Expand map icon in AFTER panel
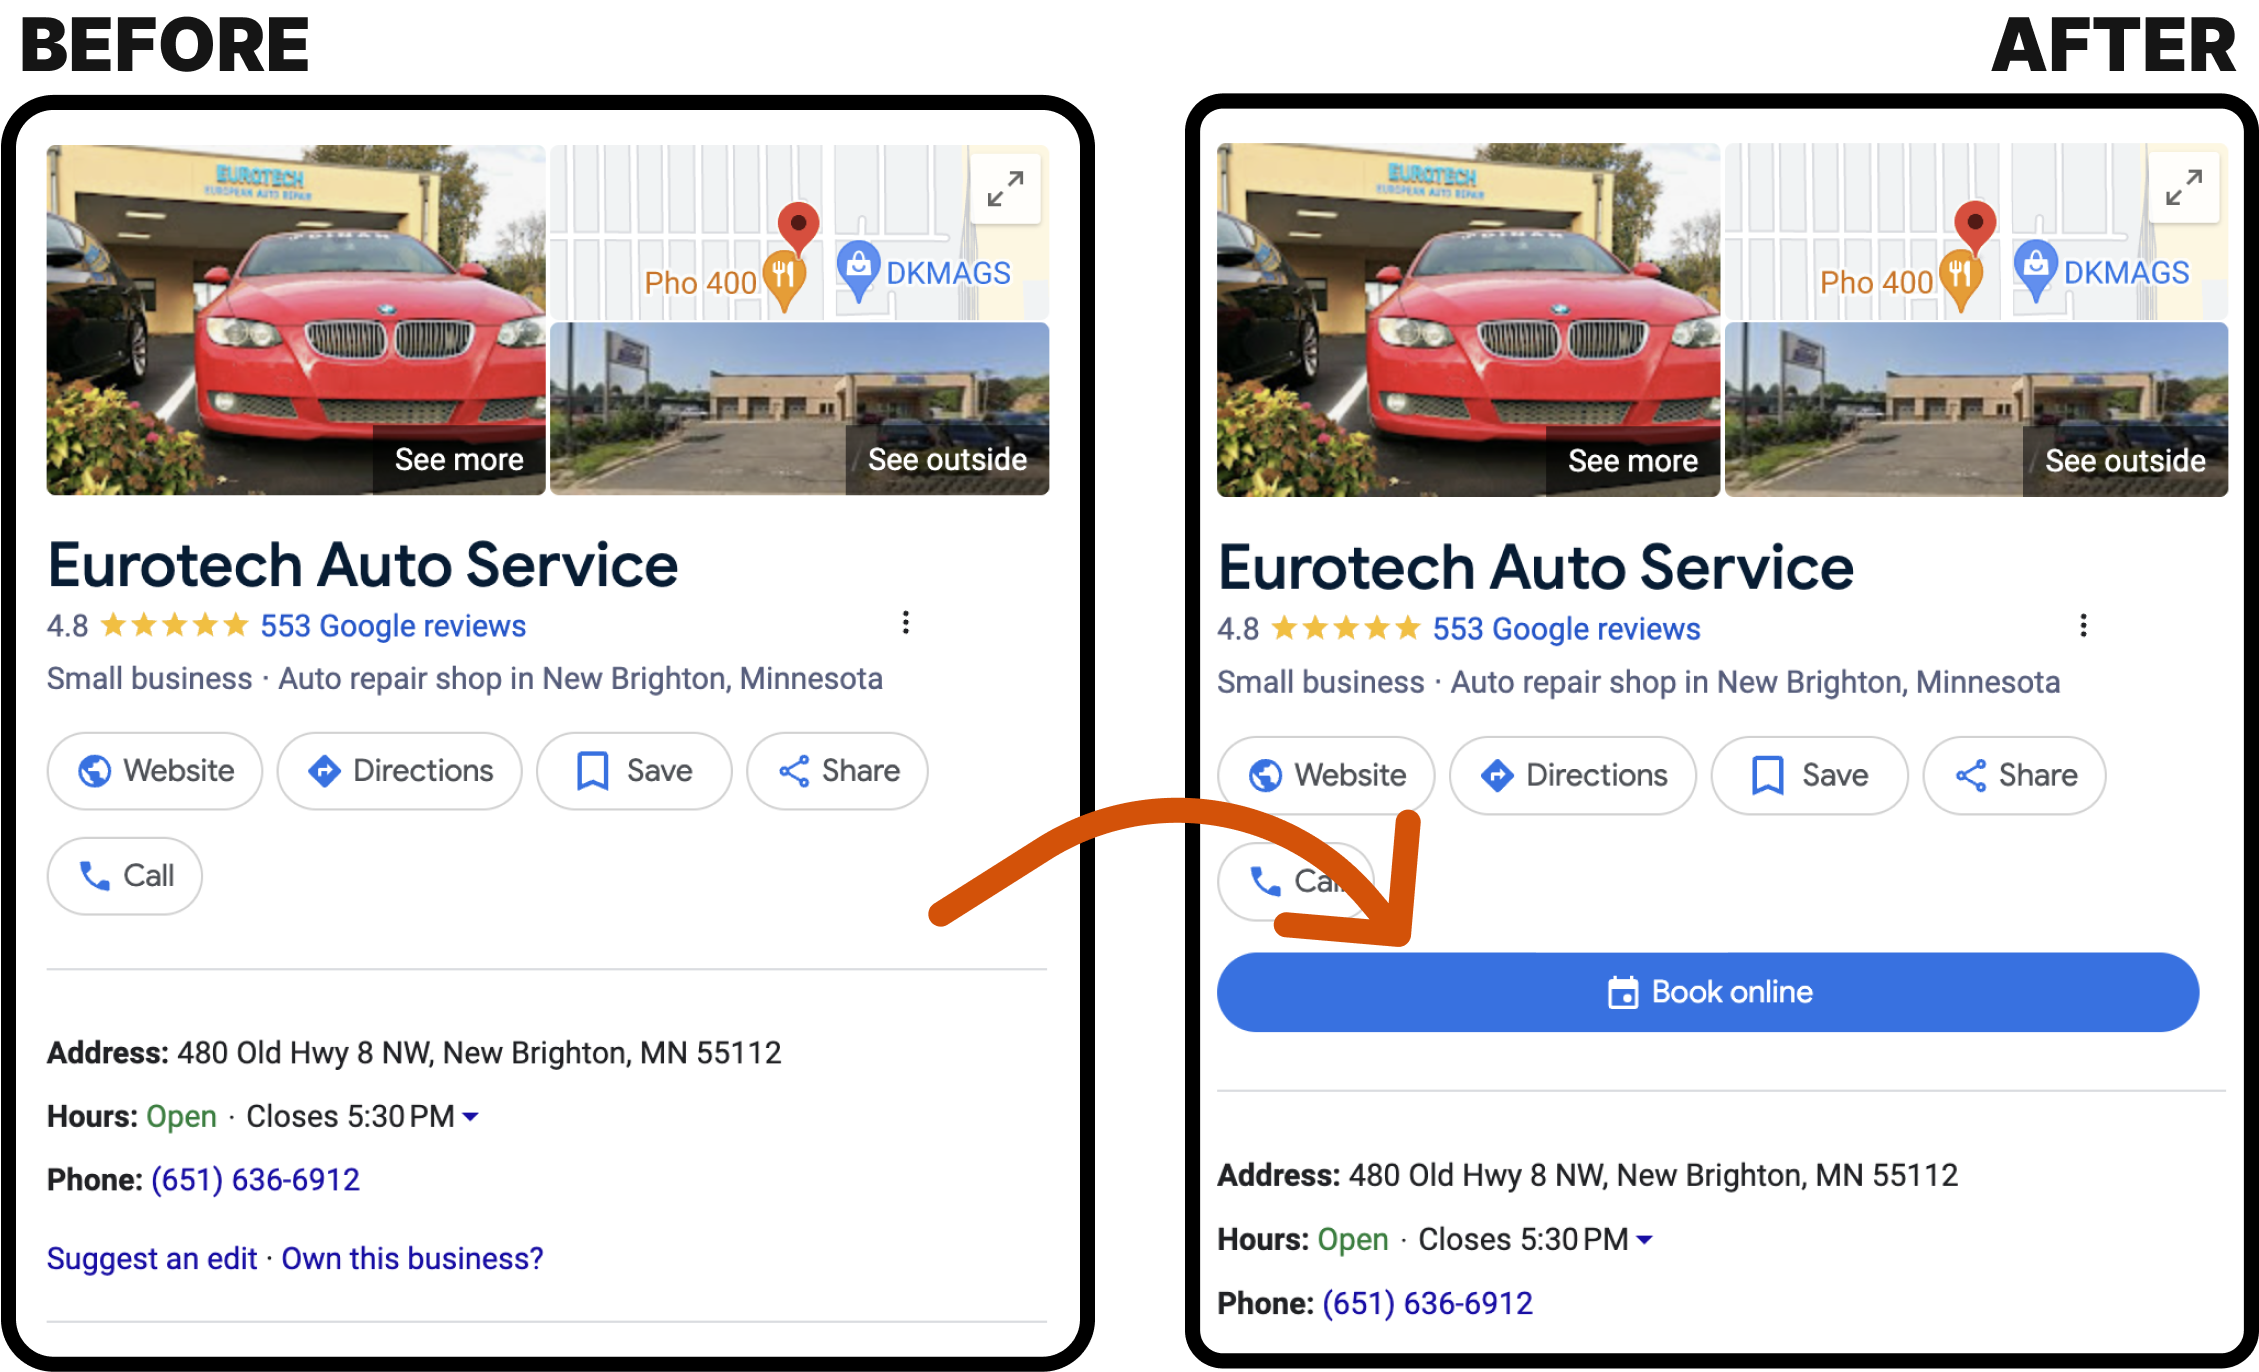This screenshot has height=1372, width=2259. pyautogui.click(x=2184, y=188)
